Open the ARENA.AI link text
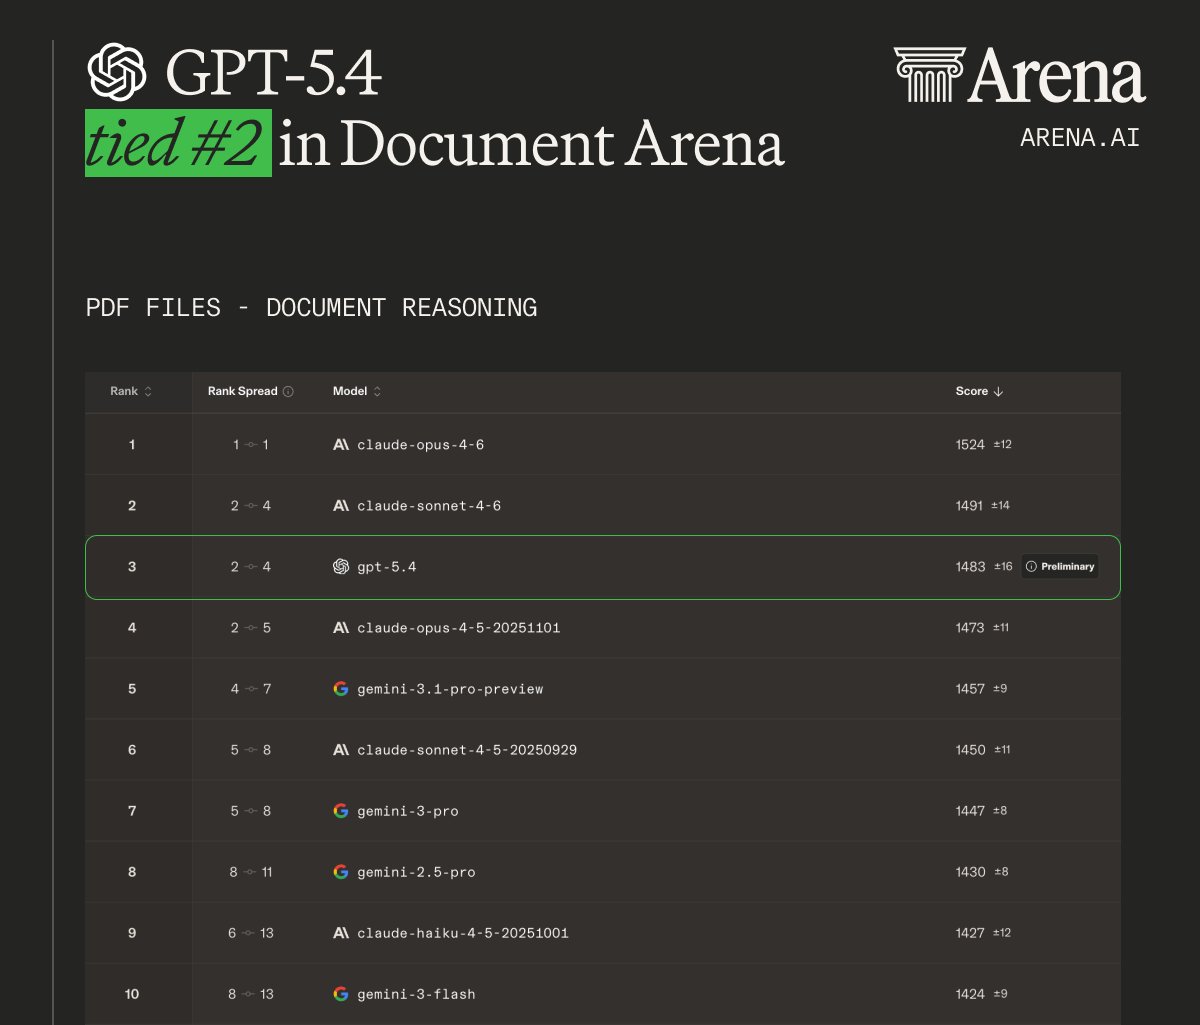Viewport: 1200px width, 1025px height. [1079, 138]
